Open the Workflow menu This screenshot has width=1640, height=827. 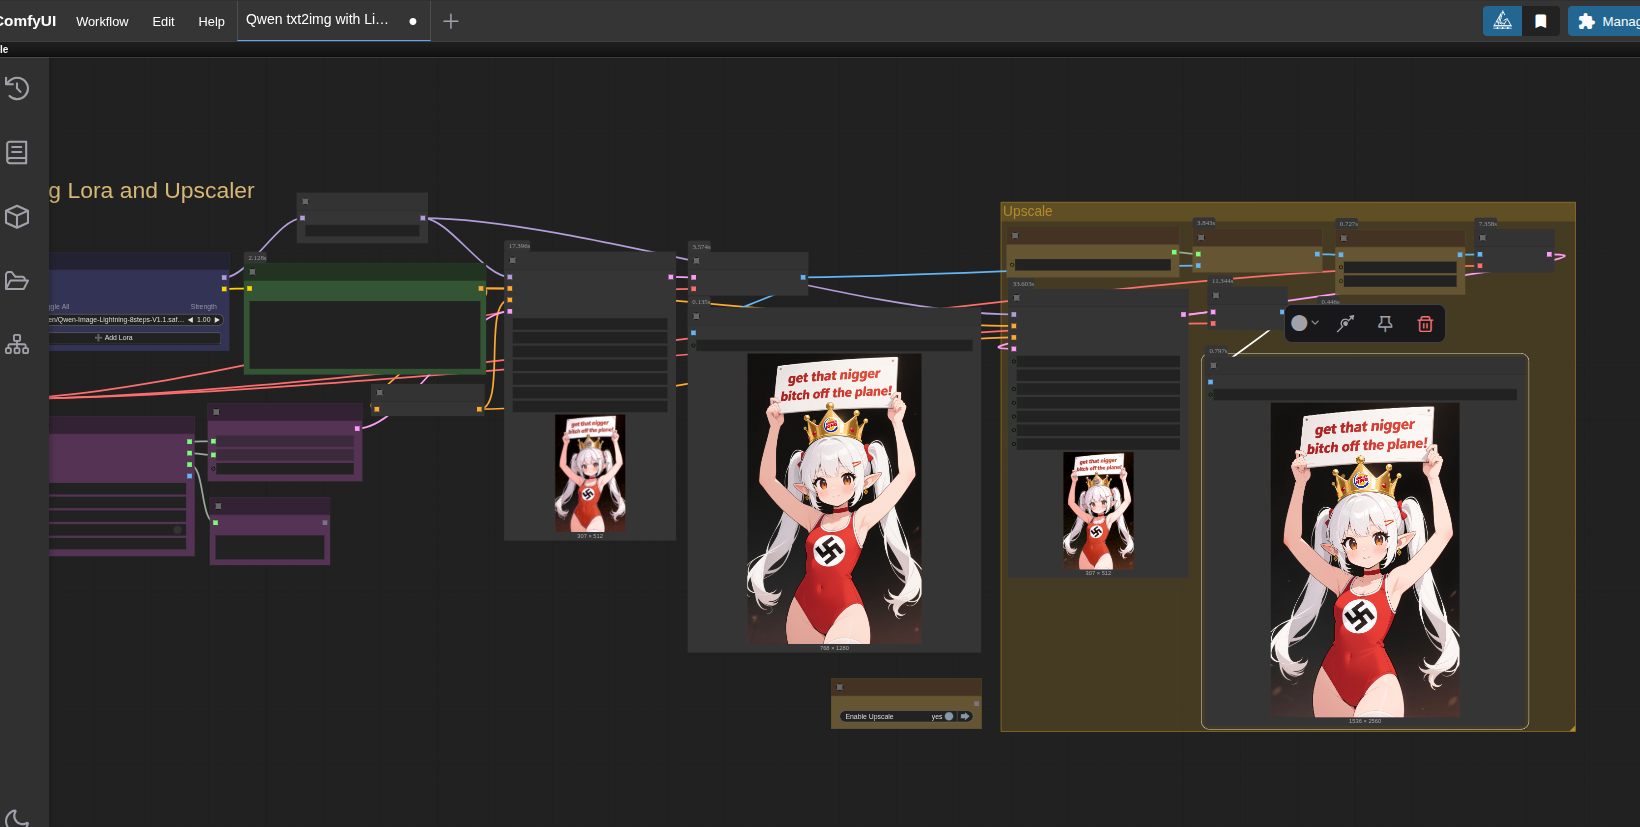tap(102, 21)
